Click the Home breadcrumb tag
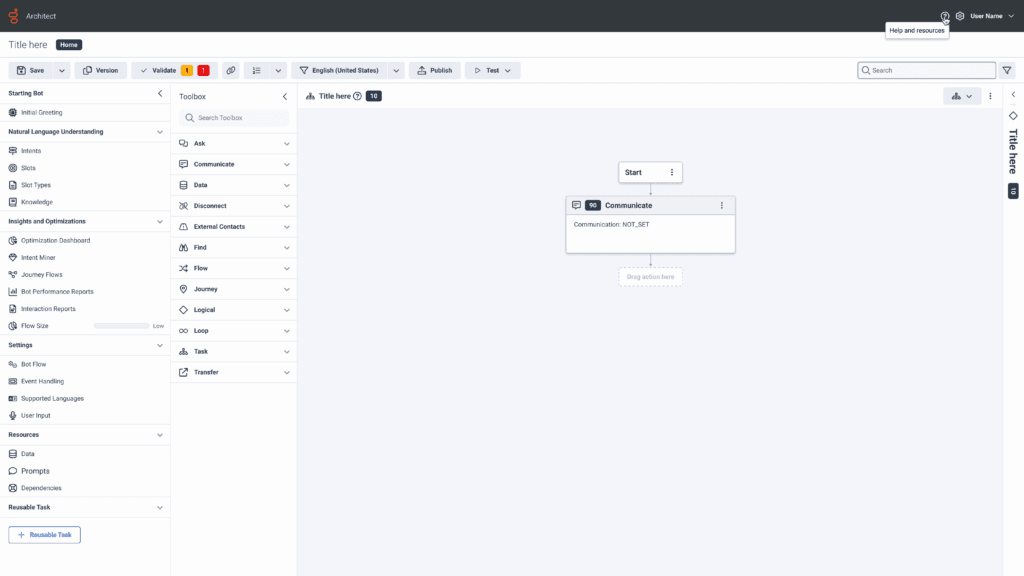 click(x=68, y=44)
